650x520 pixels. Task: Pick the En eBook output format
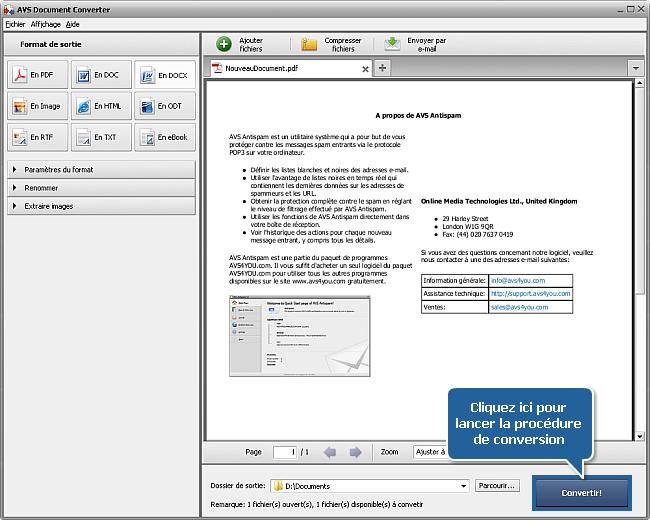pos(164,137)
